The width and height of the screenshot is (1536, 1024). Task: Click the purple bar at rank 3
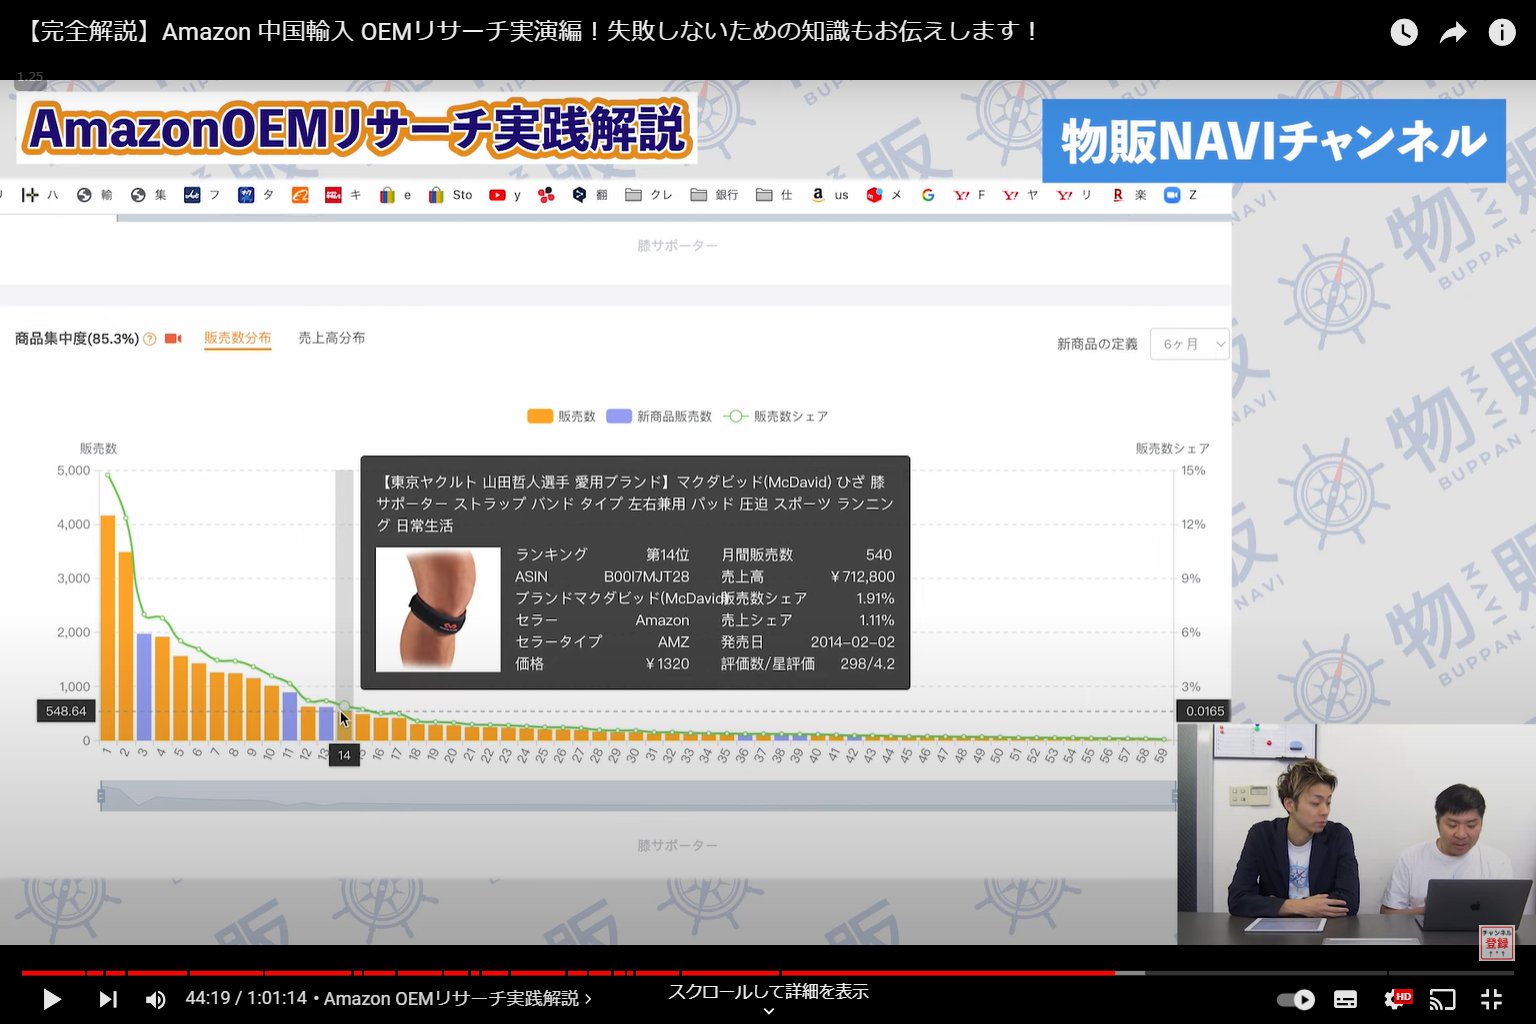[x=144, y=686]
